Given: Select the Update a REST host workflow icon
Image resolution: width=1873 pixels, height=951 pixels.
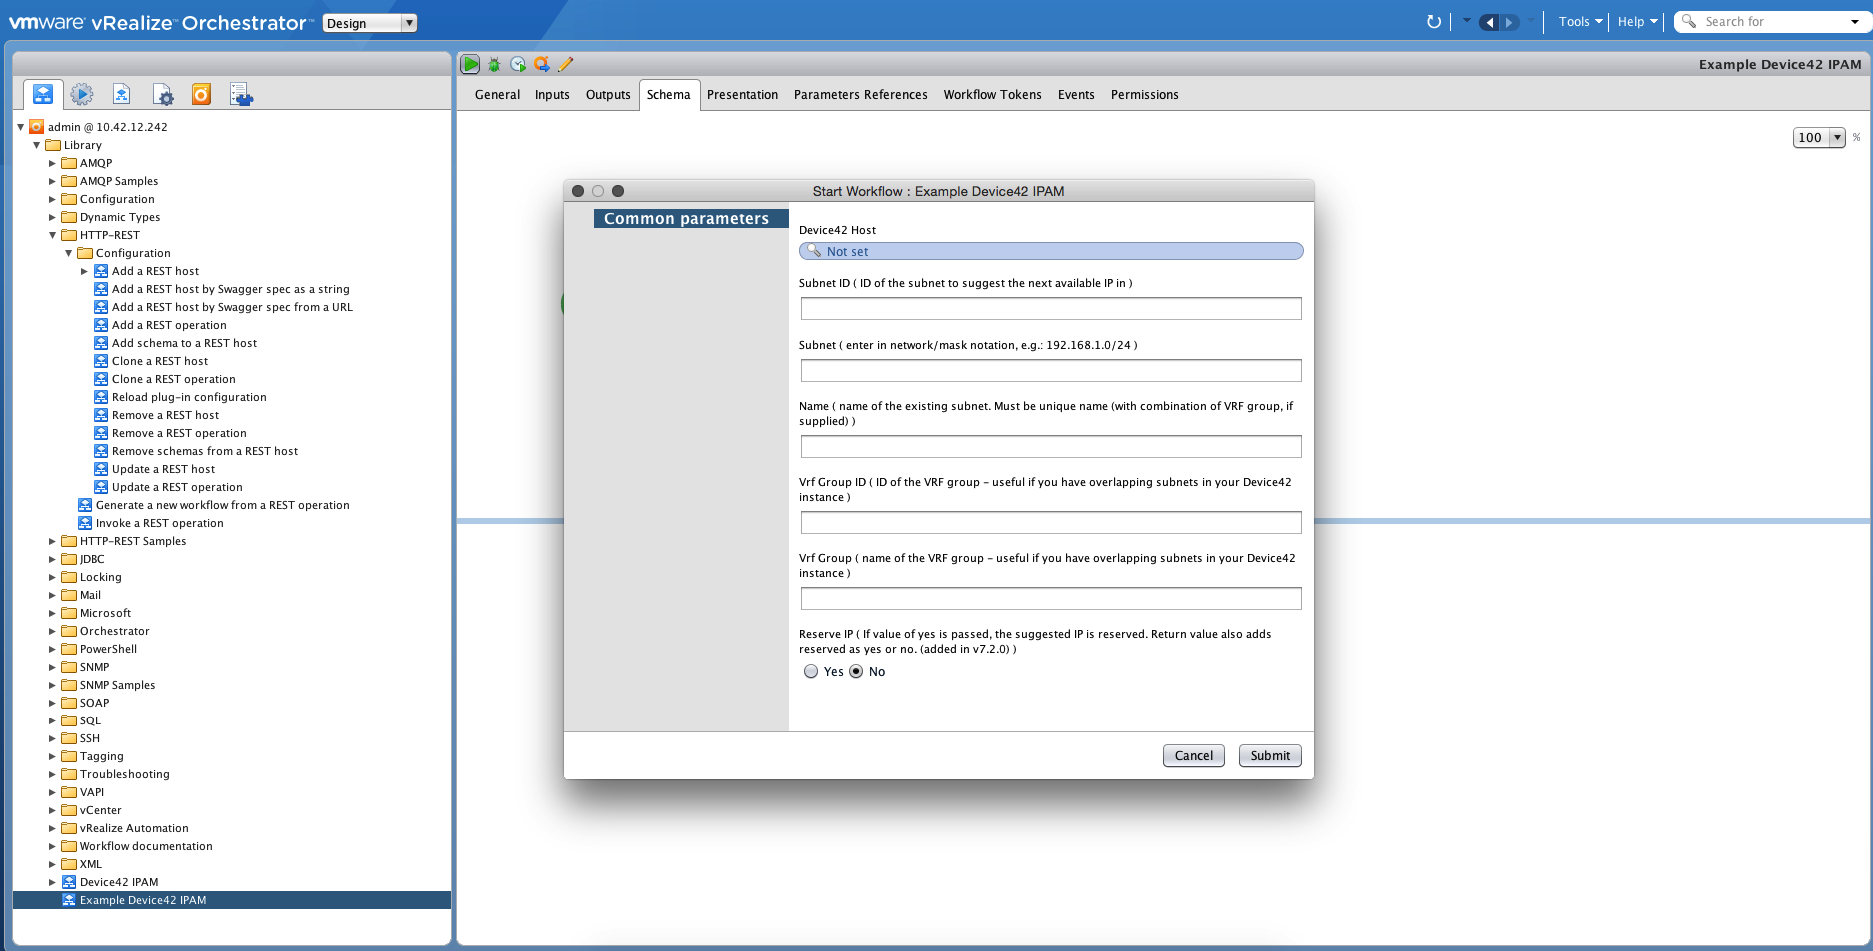Looking at the screenshot, I should tap(101, 469).
